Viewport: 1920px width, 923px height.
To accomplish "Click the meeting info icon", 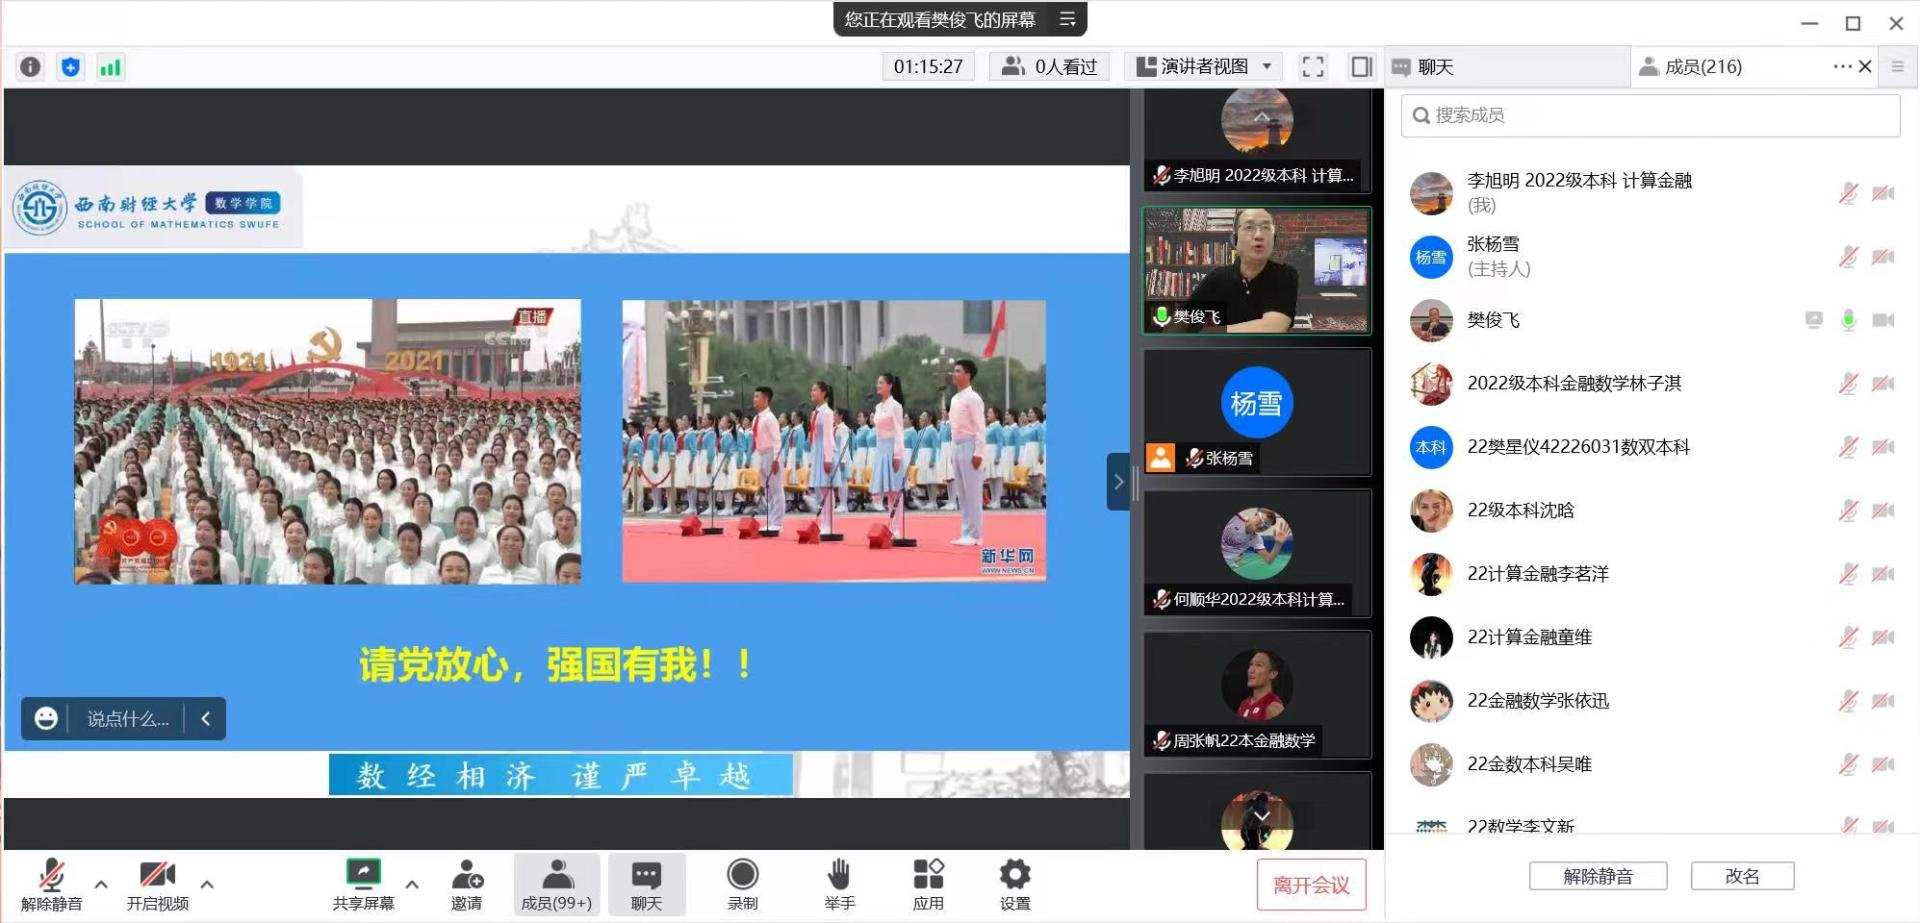I will (30, 67).
